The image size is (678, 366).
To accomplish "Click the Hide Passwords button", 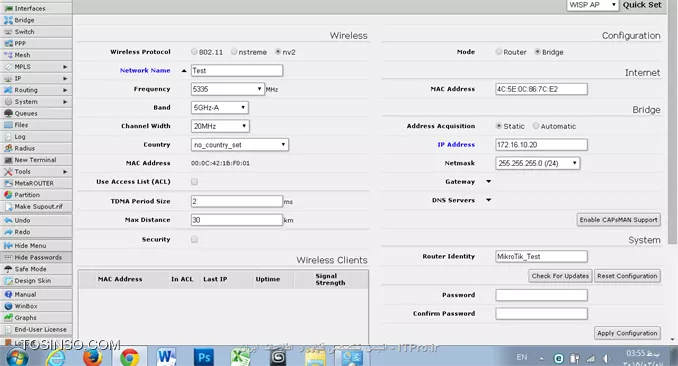I will click(36, 257).
